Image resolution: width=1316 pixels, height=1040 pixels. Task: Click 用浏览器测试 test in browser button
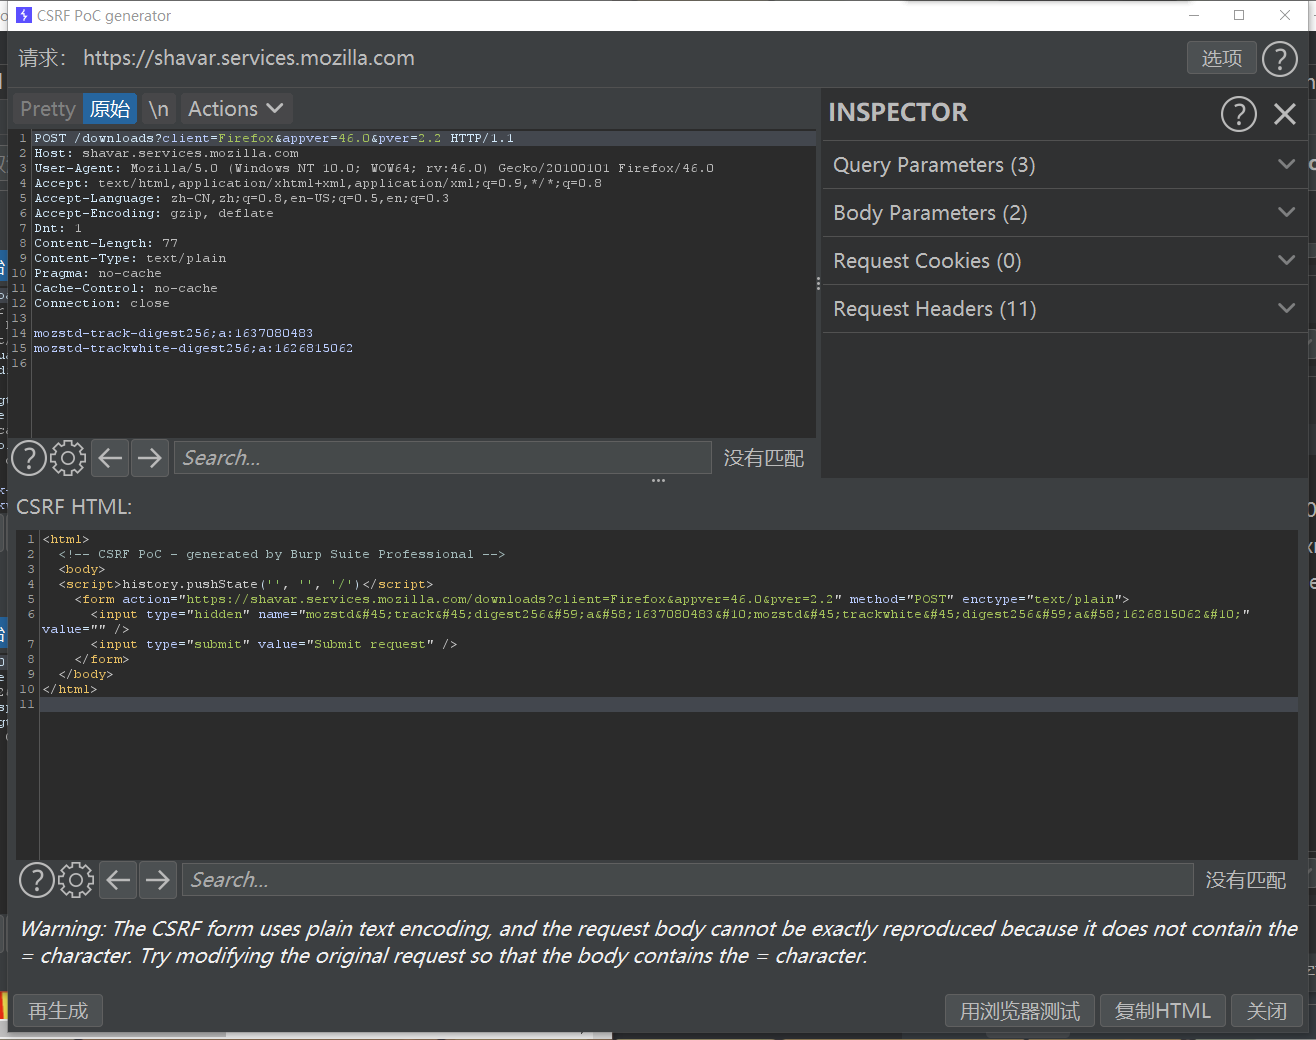point(1020,1011)
